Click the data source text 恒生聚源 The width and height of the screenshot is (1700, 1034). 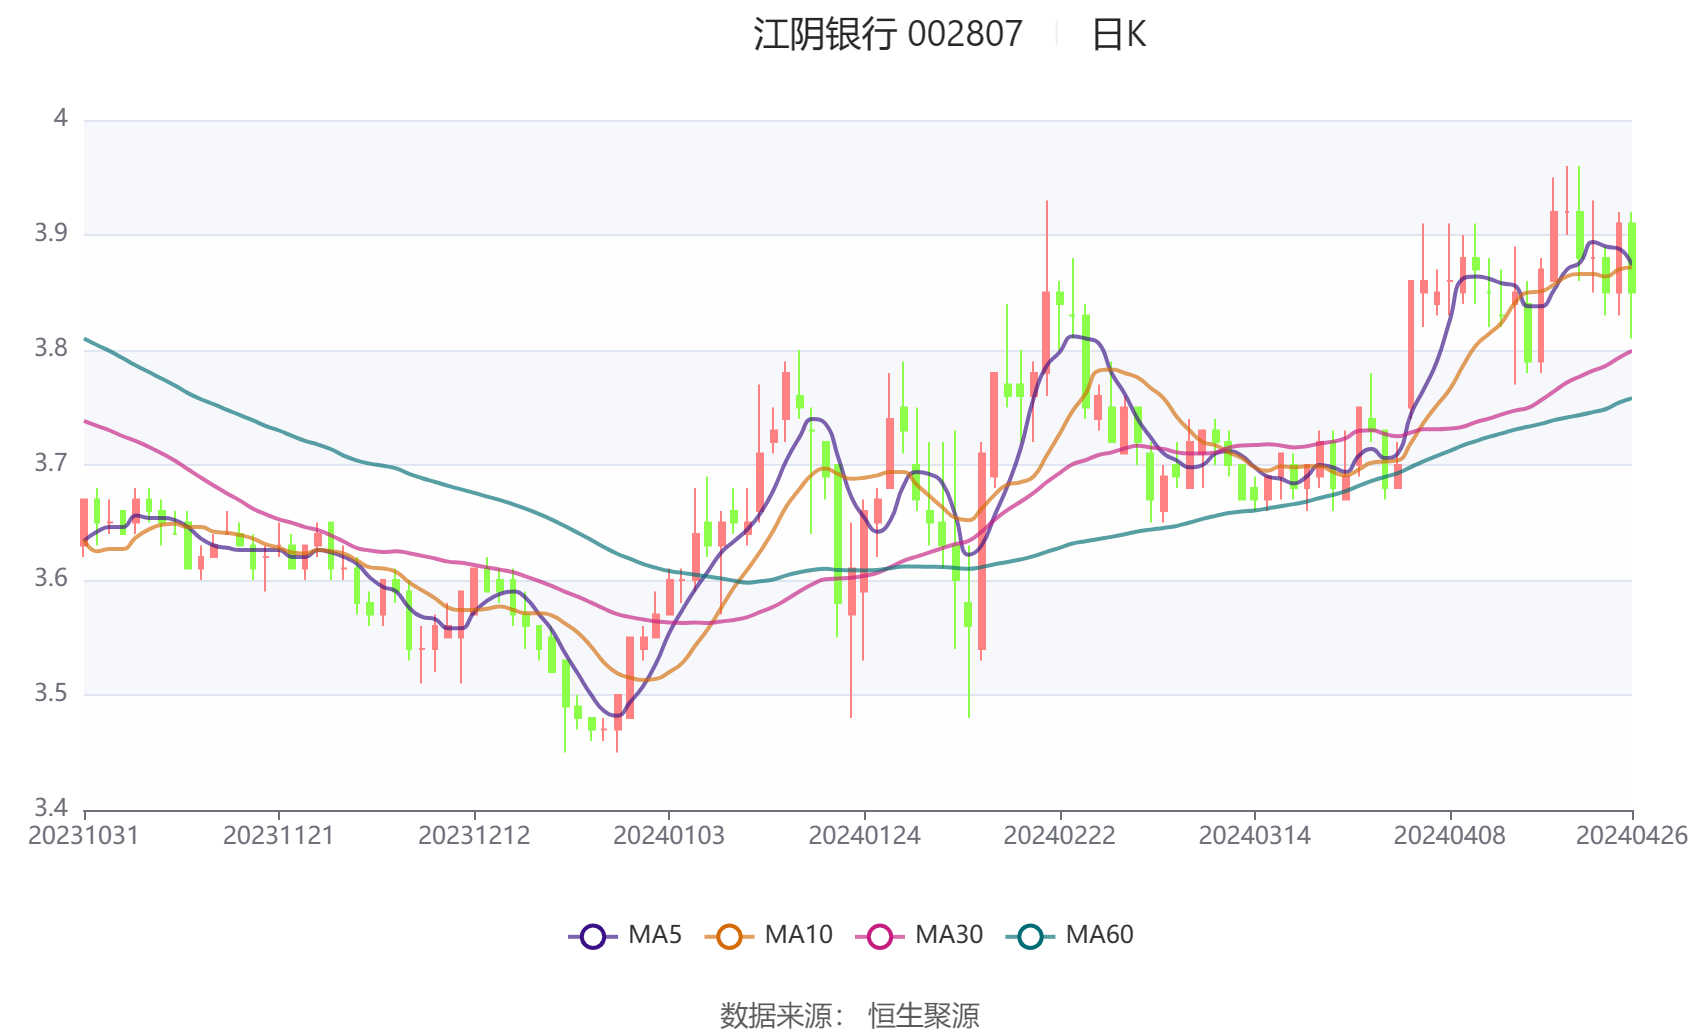(924, 1016)
